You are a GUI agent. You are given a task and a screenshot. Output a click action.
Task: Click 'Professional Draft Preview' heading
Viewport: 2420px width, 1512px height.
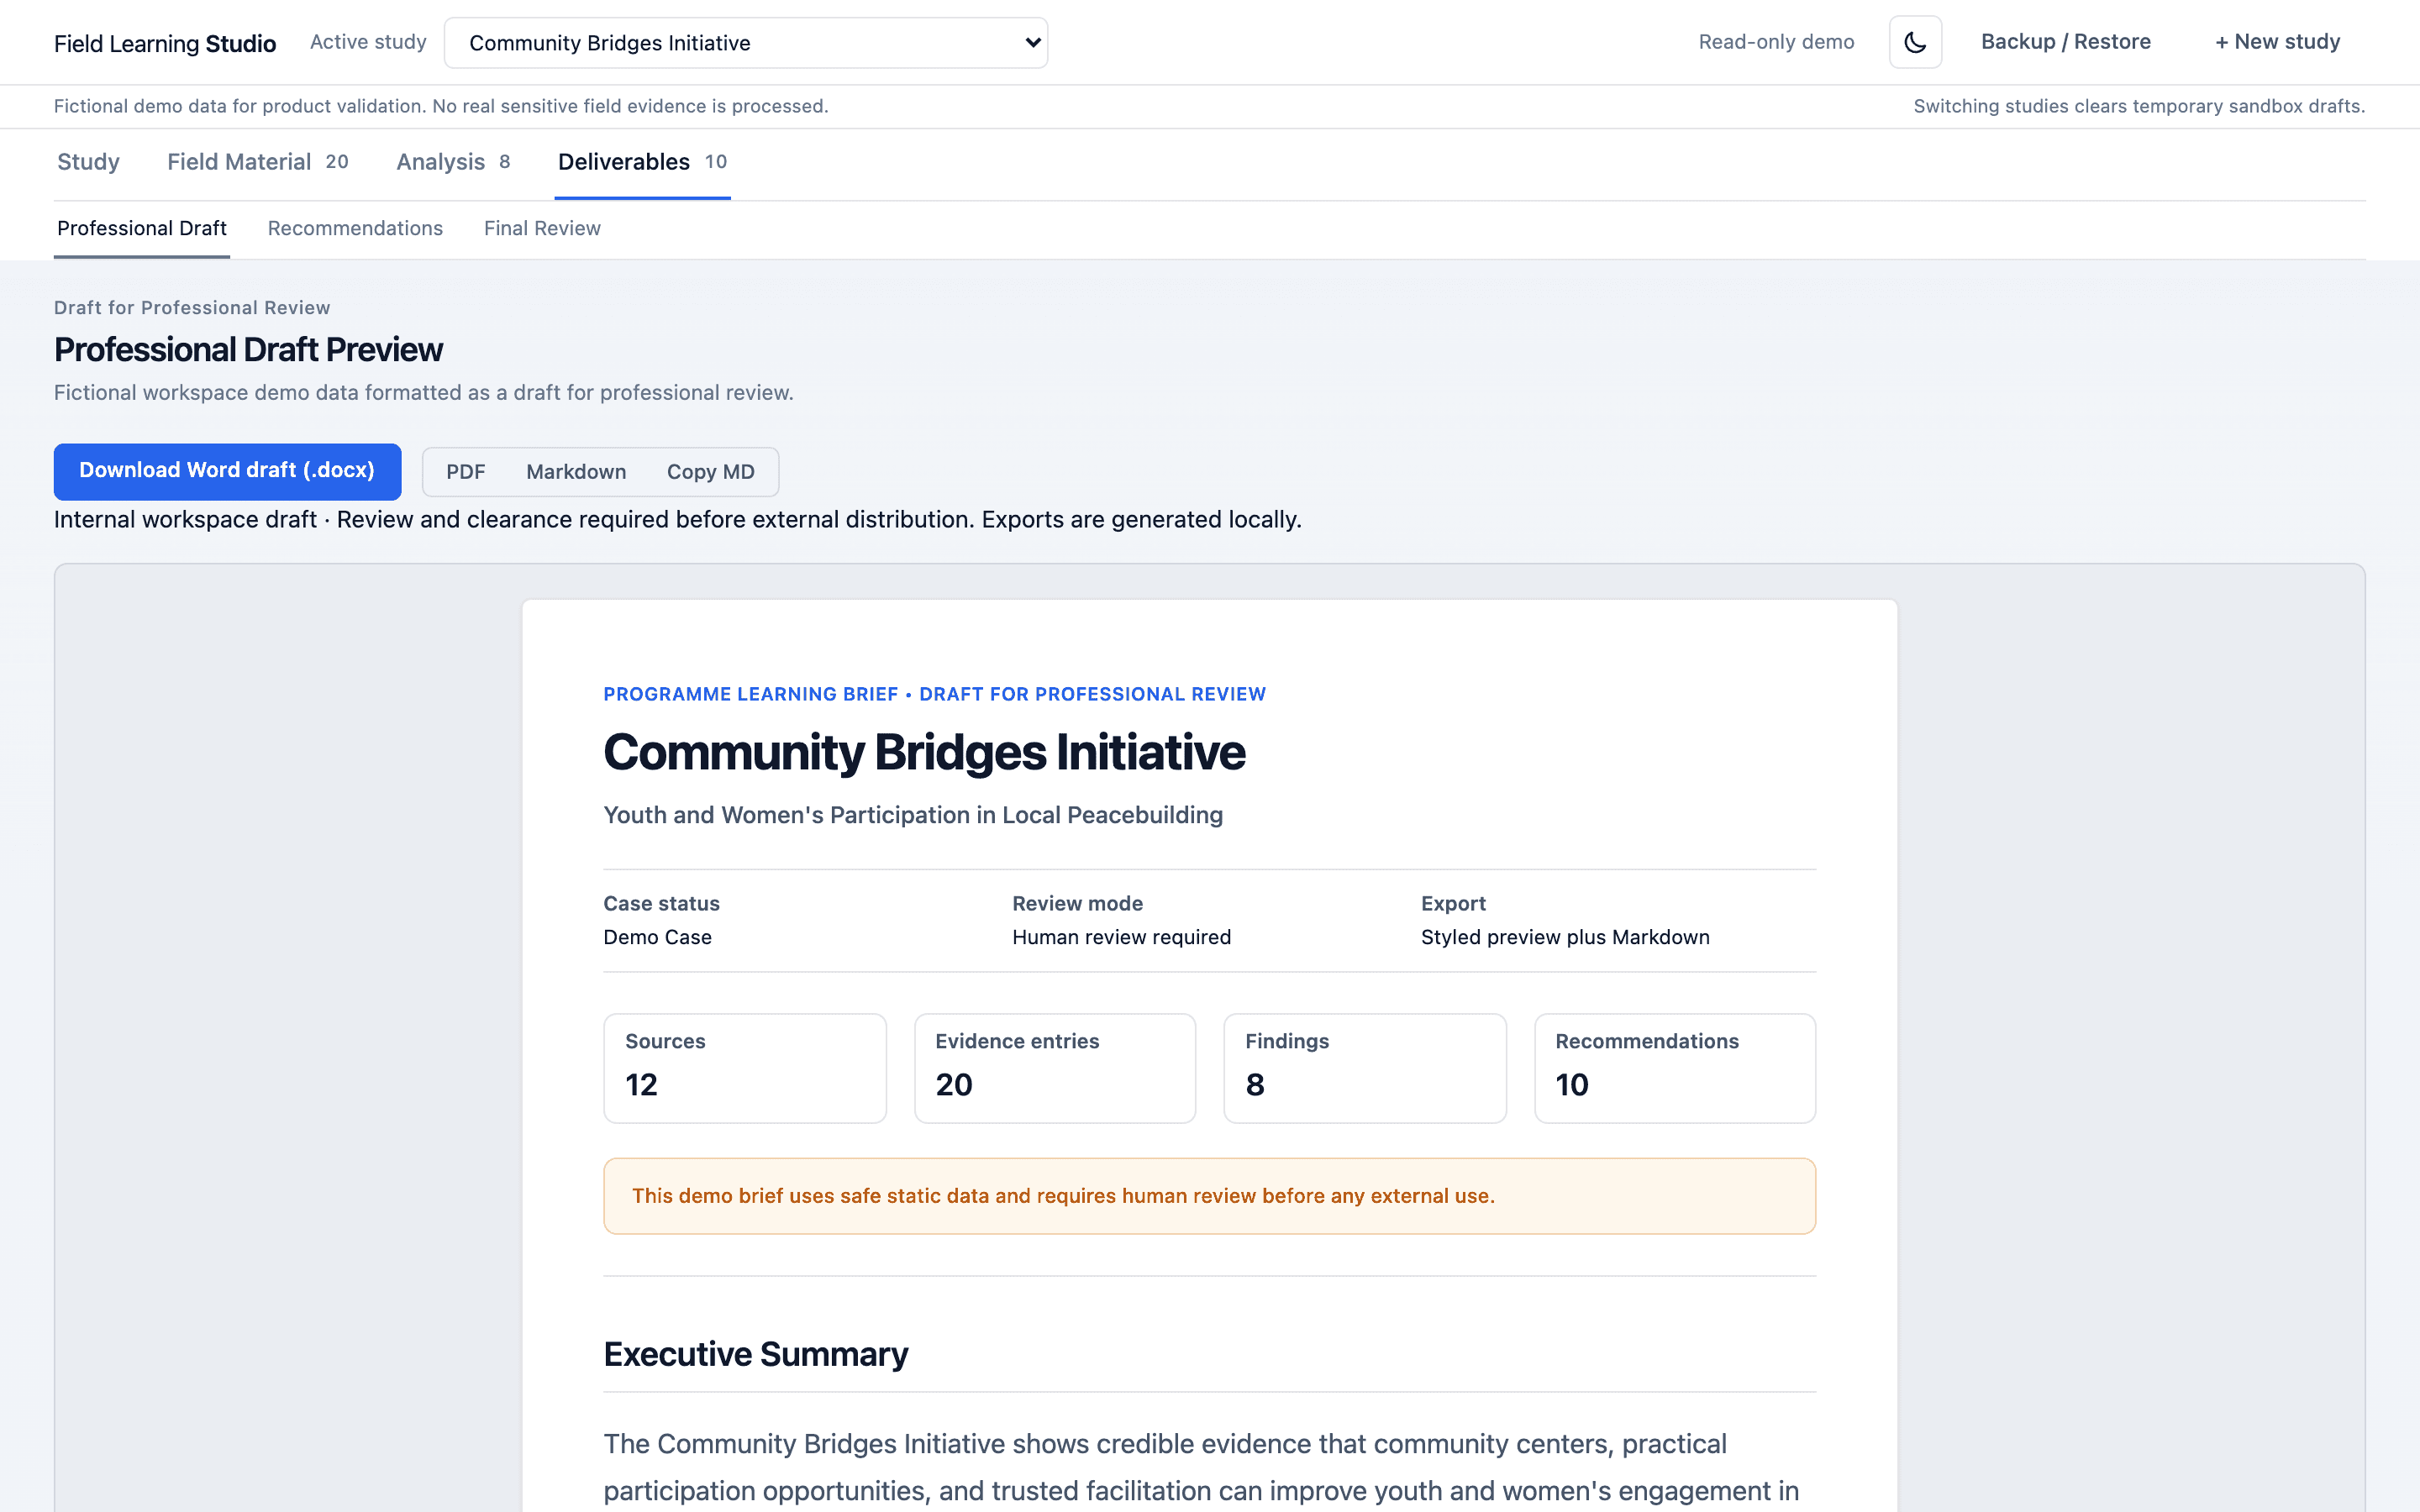[x=248, y=350]
